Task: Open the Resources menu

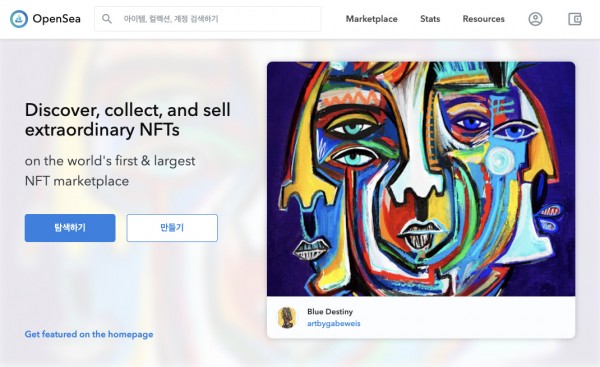Action: click(483, 19)
